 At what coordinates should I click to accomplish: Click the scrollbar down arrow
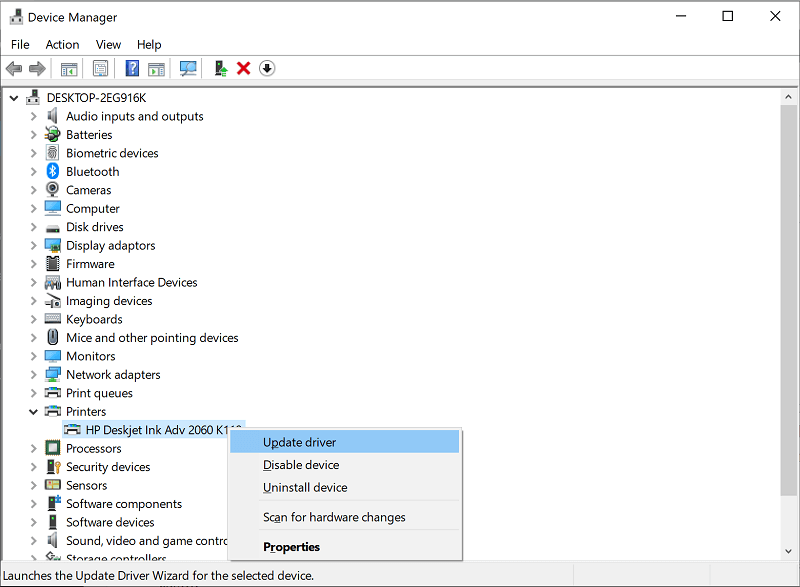[788, 551]
